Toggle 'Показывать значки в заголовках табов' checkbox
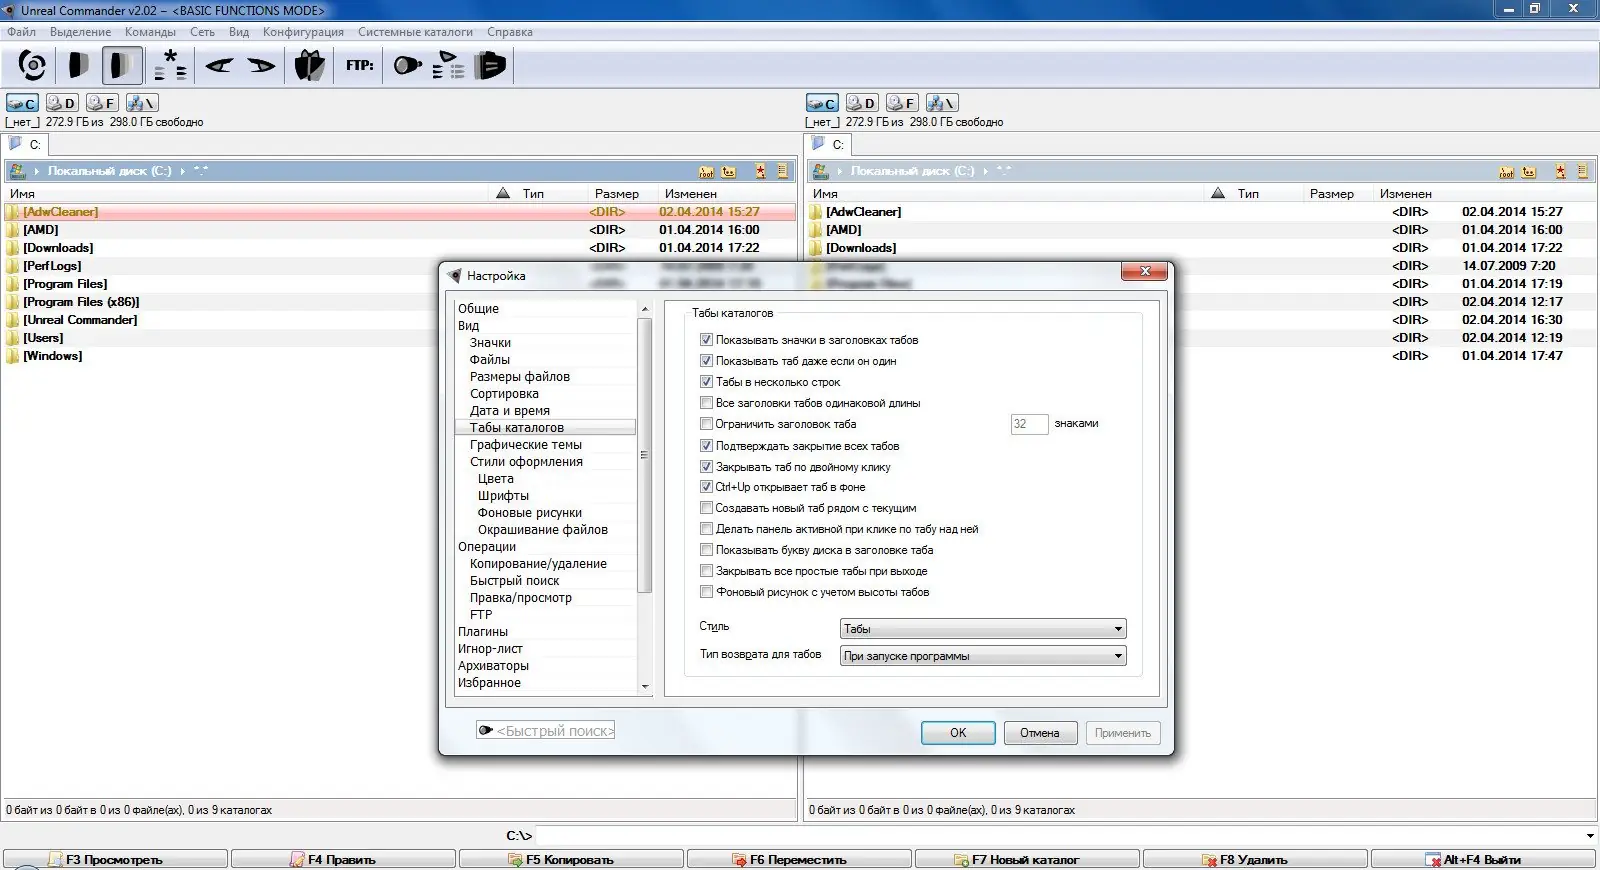 click(x=706, y=340)
